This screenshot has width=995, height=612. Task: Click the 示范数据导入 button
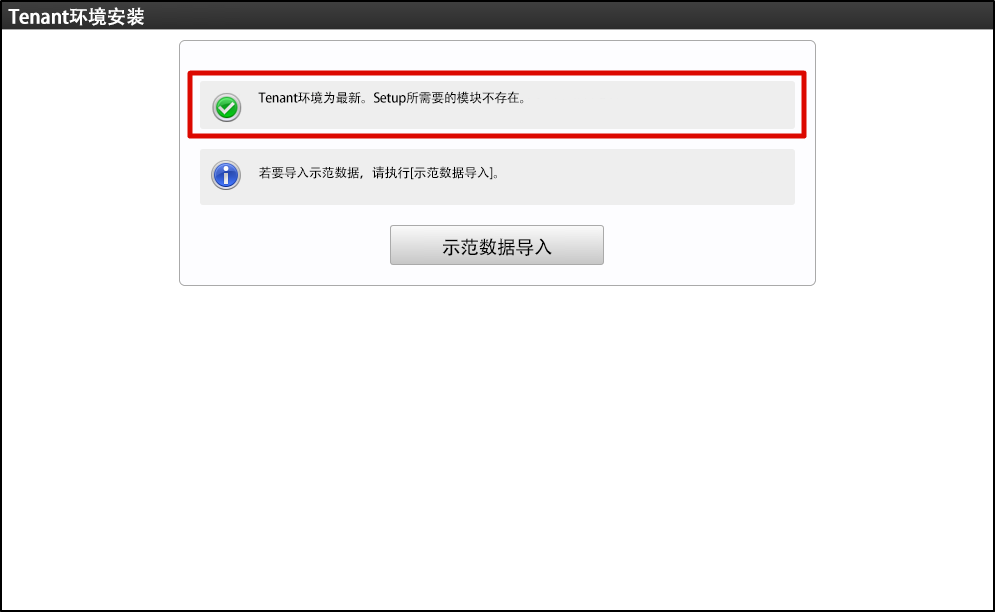pyautogui.click(x=497, y=245)
